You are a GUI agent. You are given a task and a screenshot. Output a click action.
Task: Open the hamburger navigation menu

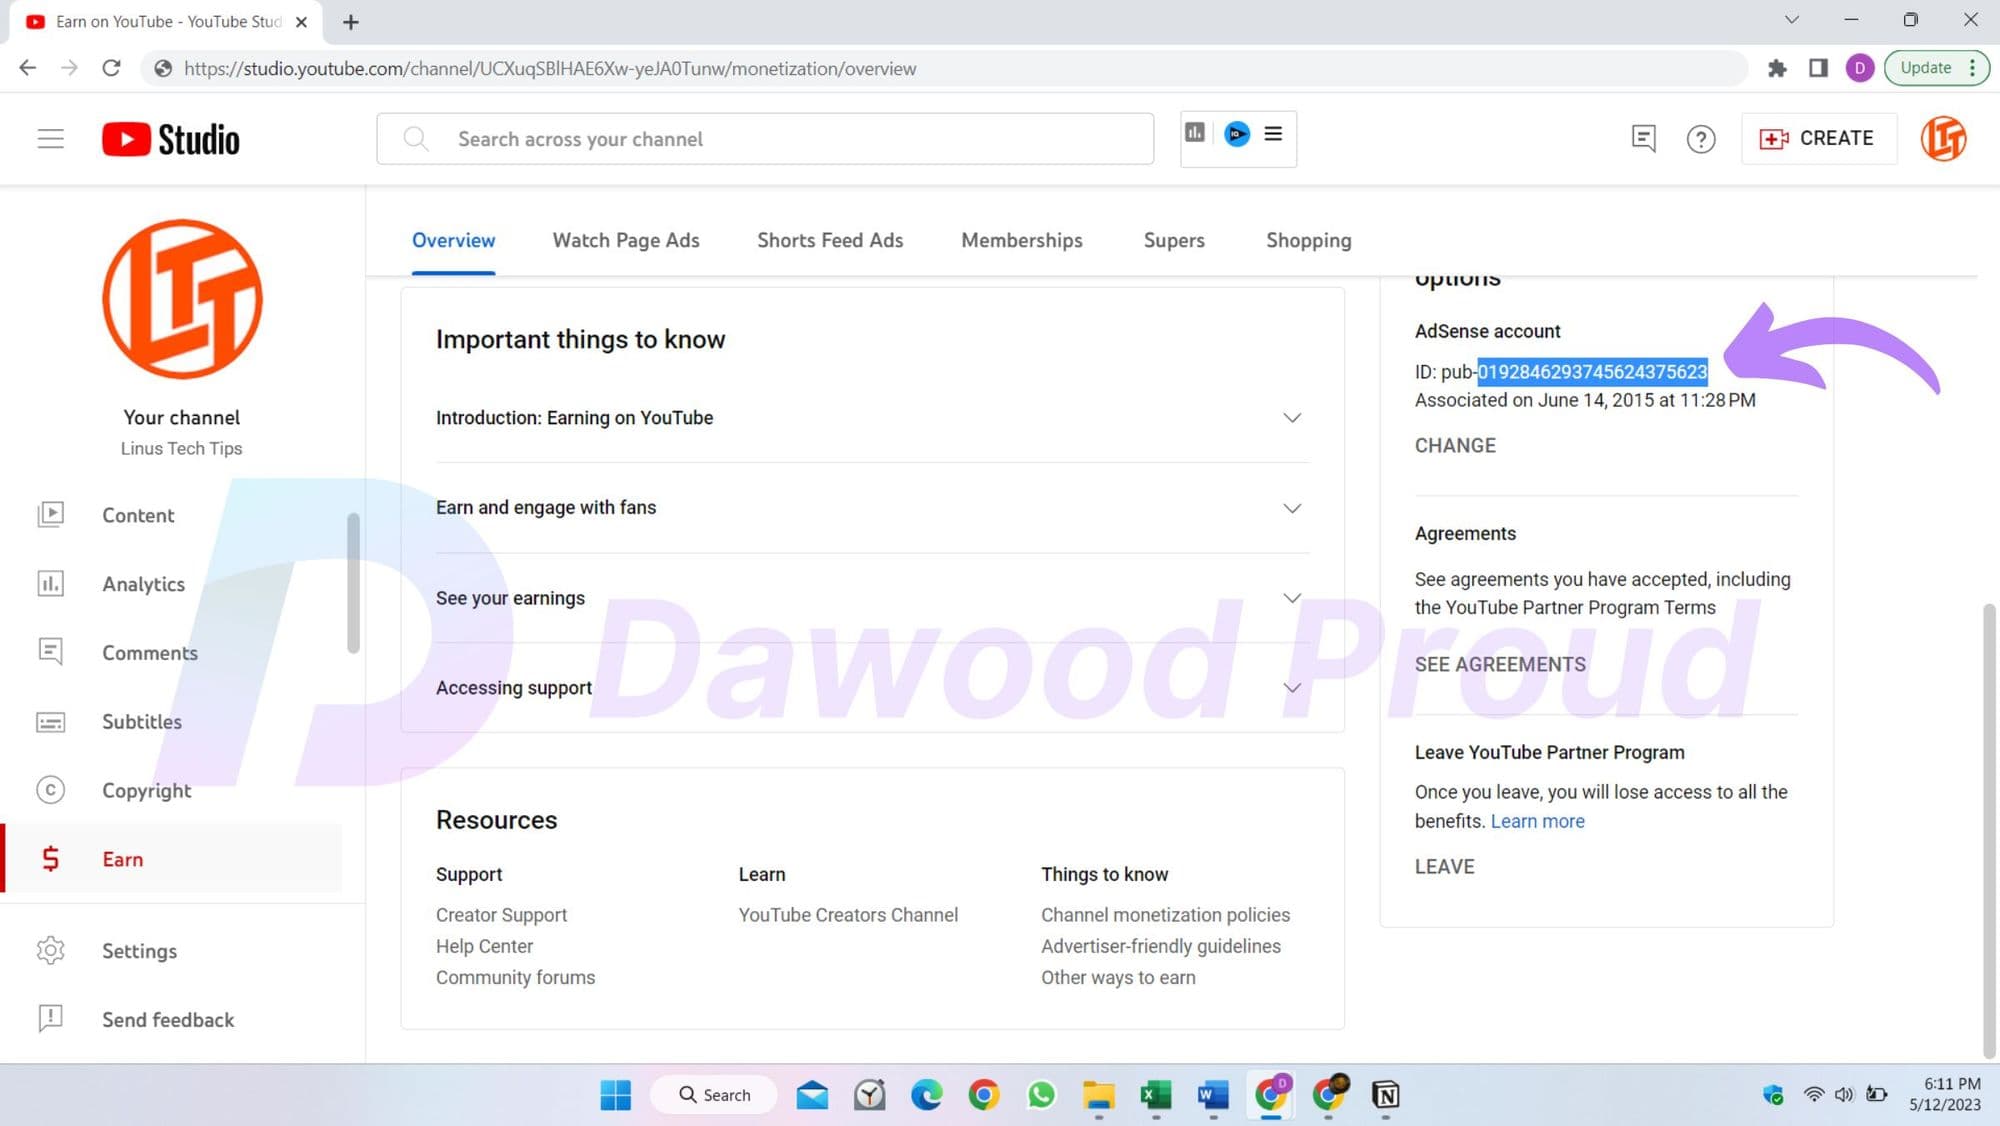pyautogui.click(x=50, y=139)
